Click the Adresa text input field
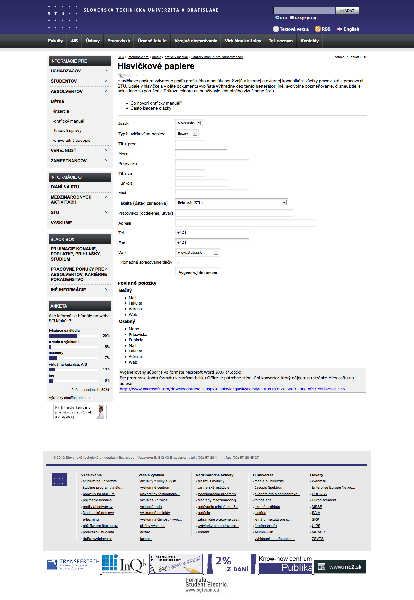 [x=245, y=223]
